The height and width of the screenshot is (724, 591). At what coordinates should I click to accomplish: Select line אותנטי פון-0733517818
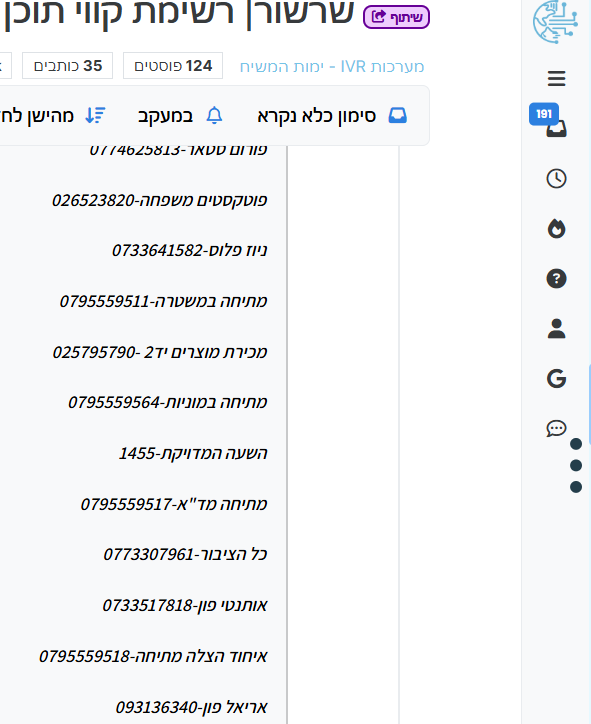point(185,605)
